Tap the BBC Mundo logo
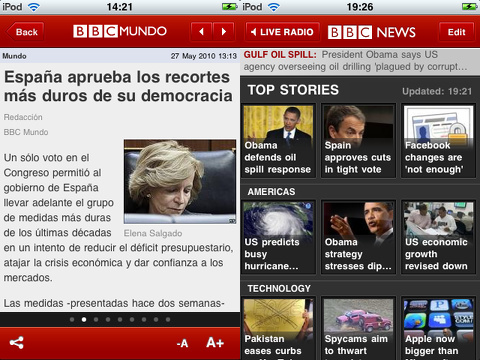The image size is (480, 360). click(120, 31)
